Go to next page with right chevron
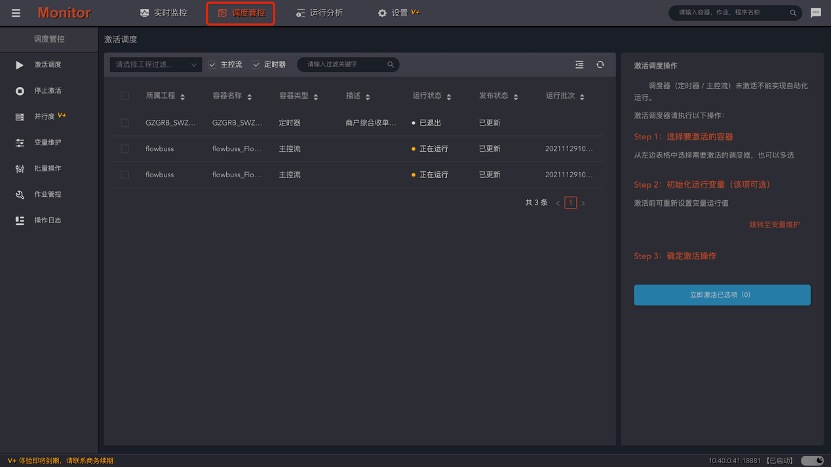The height and width of the screenshot is (468, 832). pos(583,203)
